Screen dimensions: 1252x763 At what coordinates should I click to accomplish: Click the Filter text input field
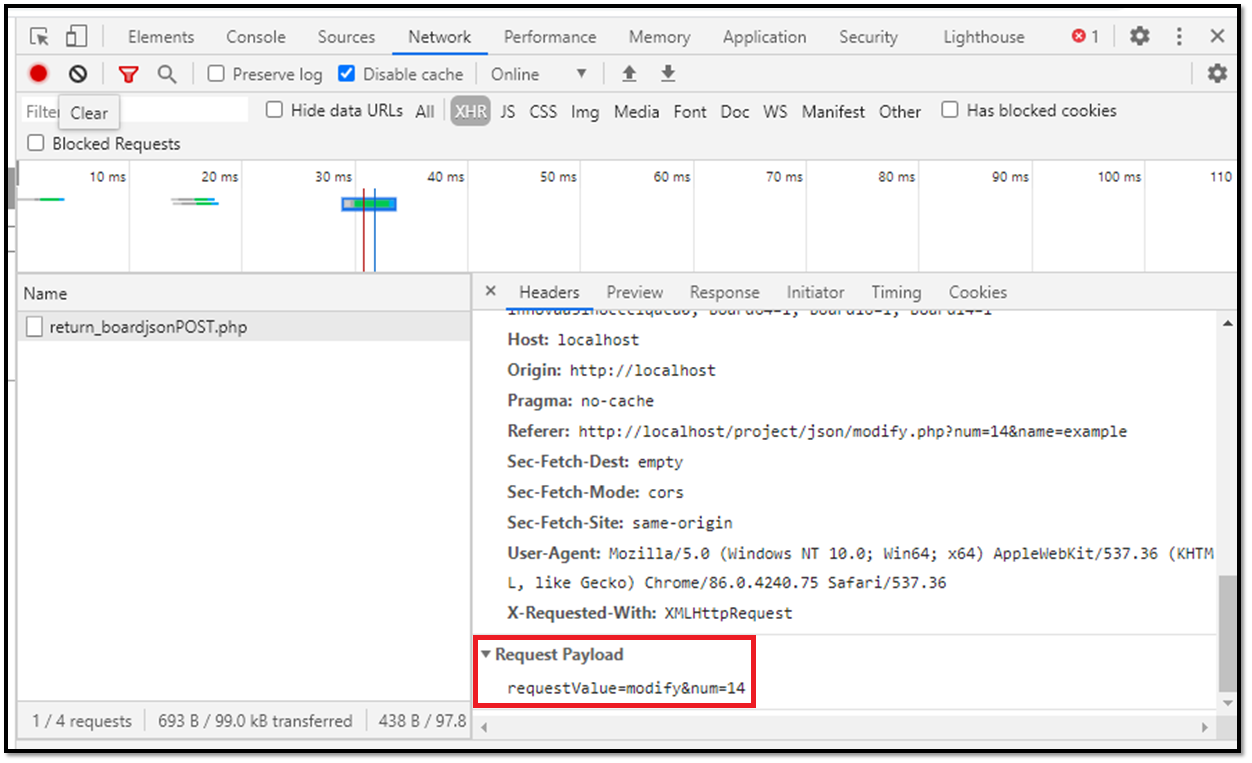(136, 111)
